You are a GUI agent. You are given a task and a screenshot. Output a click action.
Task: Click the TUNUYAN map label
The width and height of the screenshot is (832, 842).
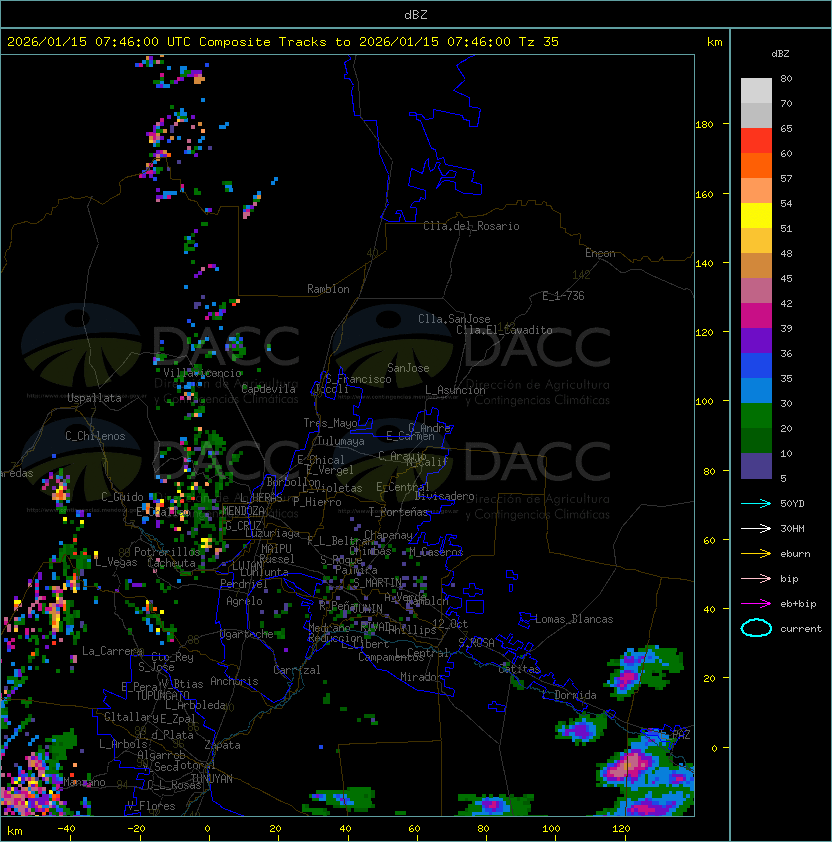click(212, 778)
